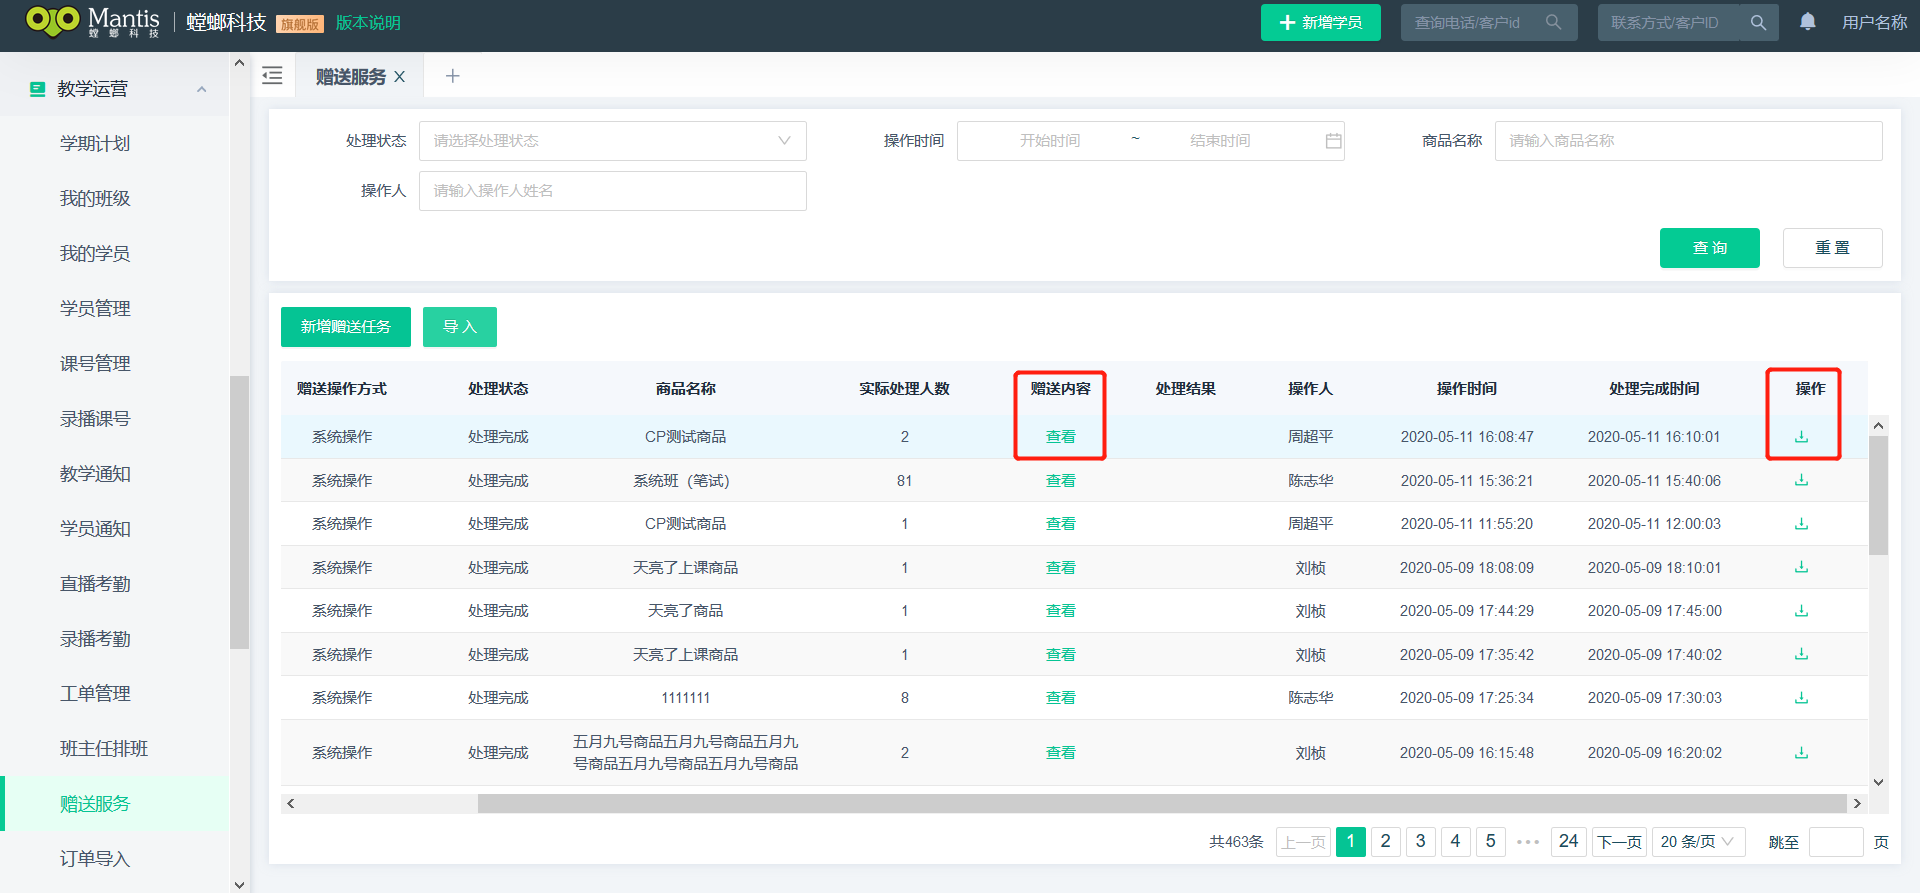1920x893 pixels.
Task: Download row dated 2020-05-11 11:55:20
Action: tap(1801, 524)
